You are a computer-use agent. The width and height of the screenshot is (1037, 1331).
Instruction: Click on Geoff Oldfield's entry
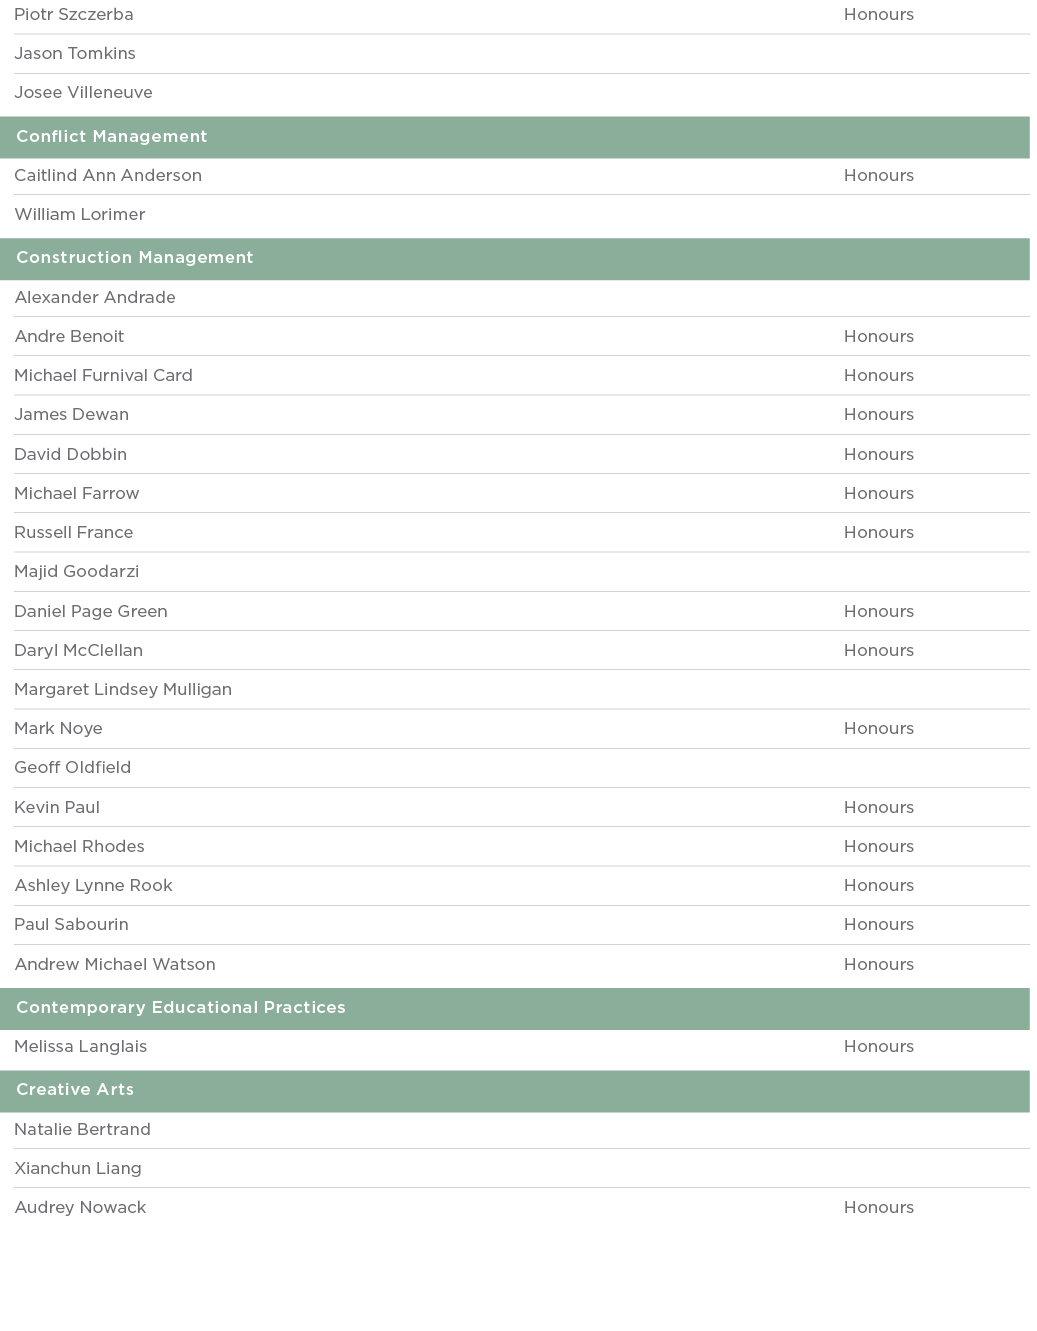[x=72, y=768]
